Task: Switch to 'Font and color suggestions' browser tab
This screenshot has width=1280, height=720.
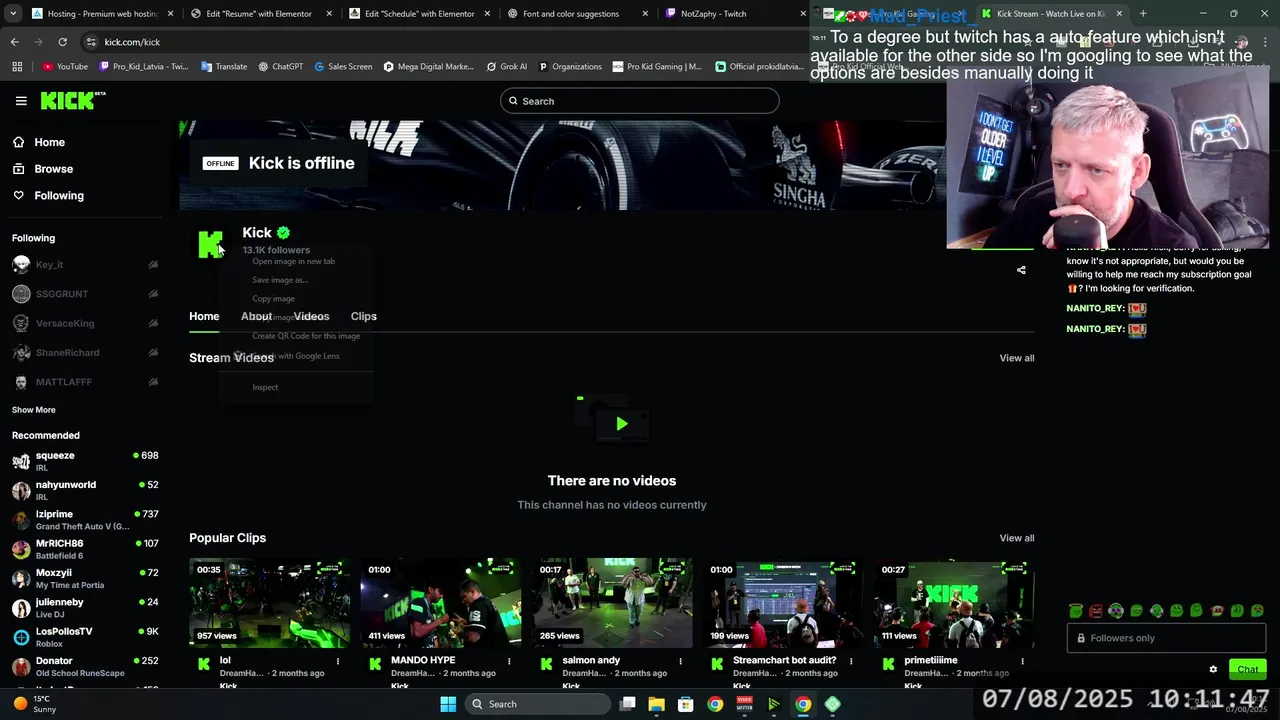Action: click(576, 14)
